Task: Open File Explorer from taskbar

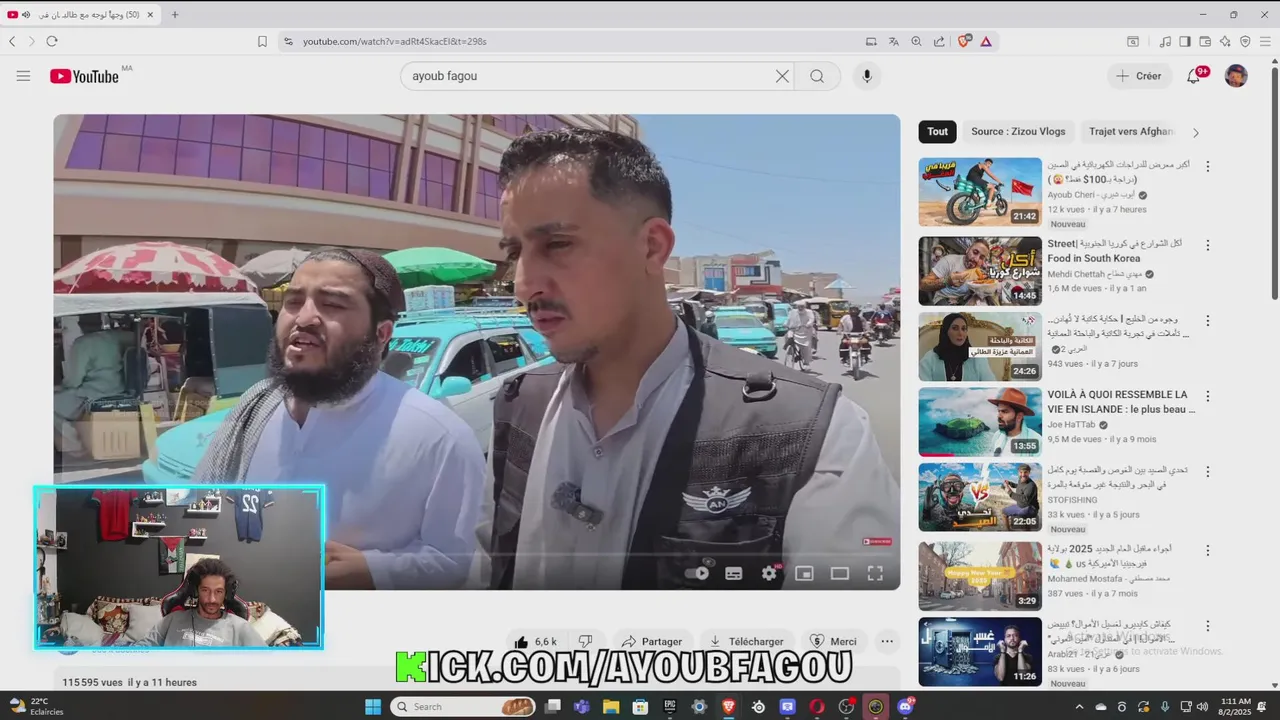Action: [x=611, y=707]
